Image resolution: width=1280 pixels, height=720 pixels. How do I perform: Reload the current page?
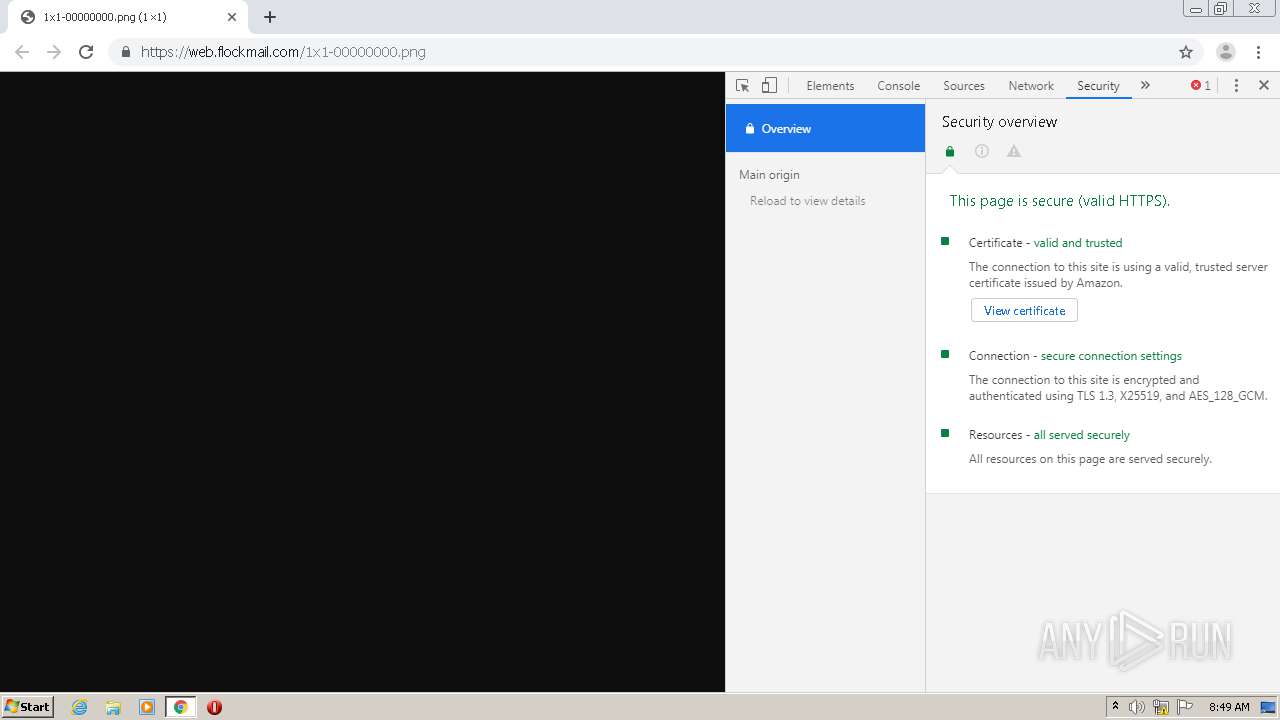(x=86, y=52)
